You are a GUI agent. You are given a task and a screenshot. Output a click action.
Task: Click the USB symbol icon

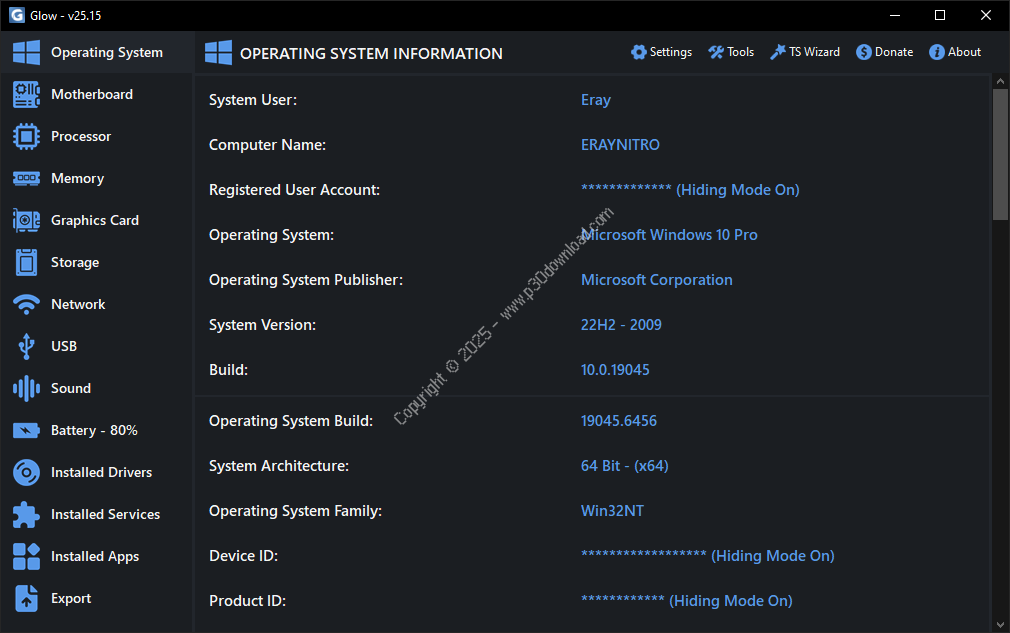(26, 346)
